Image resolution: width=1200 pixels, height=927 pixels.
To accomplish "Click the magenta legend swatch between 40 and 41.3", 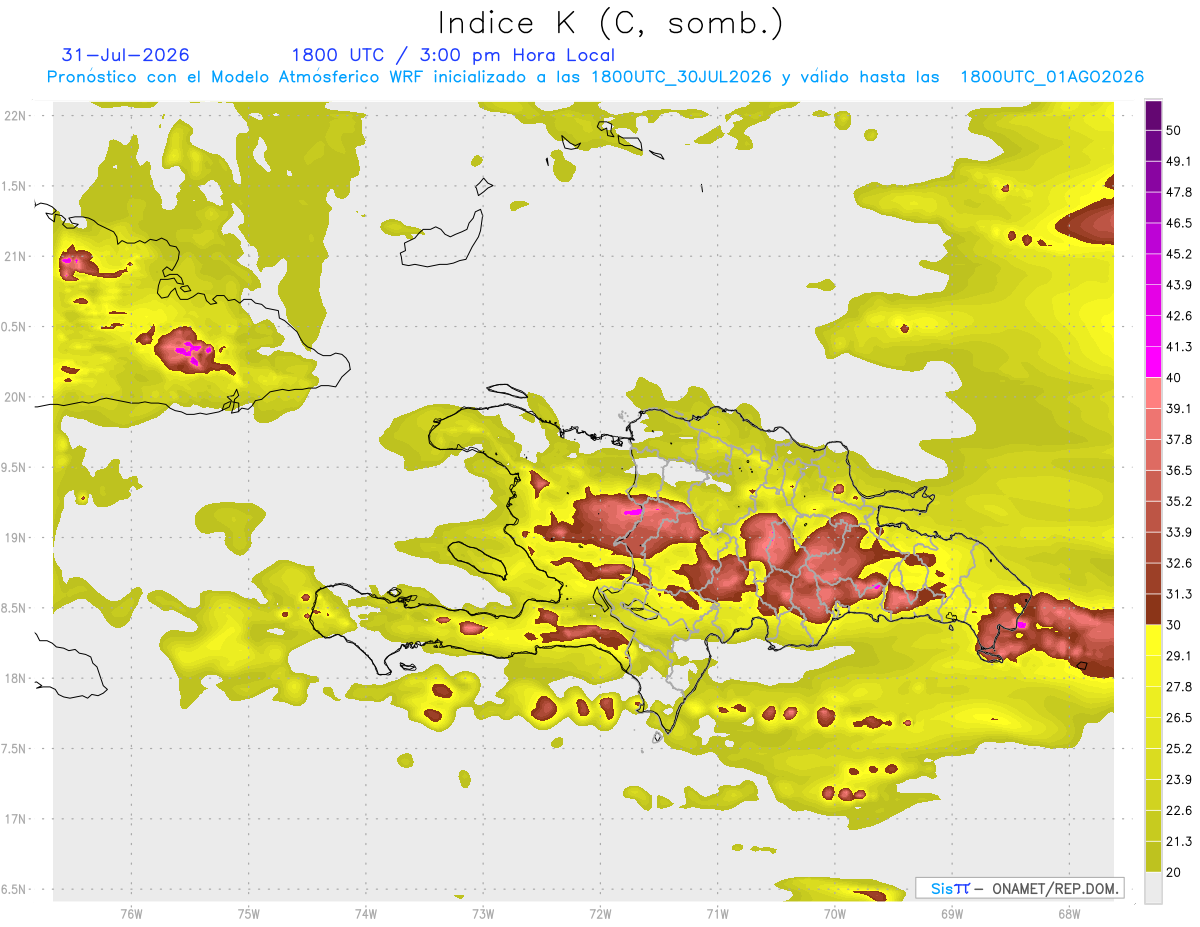I will coord(1153,362).
